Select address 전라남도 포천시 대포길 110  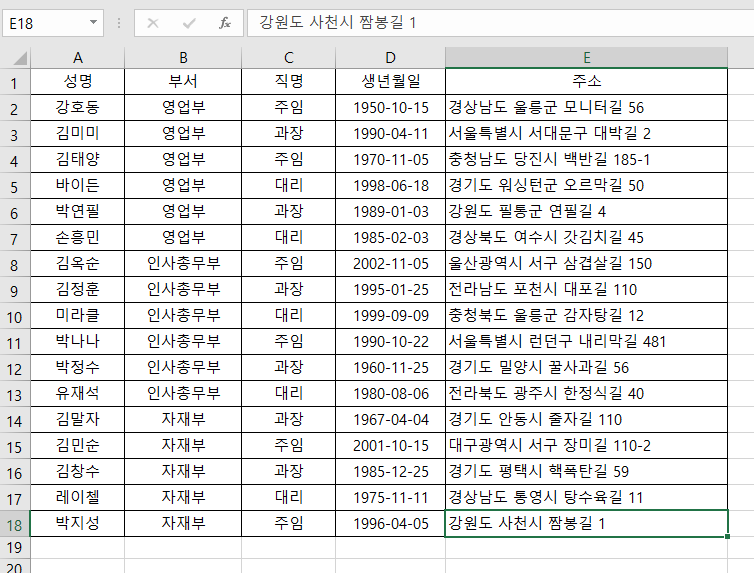click(586, 289)
